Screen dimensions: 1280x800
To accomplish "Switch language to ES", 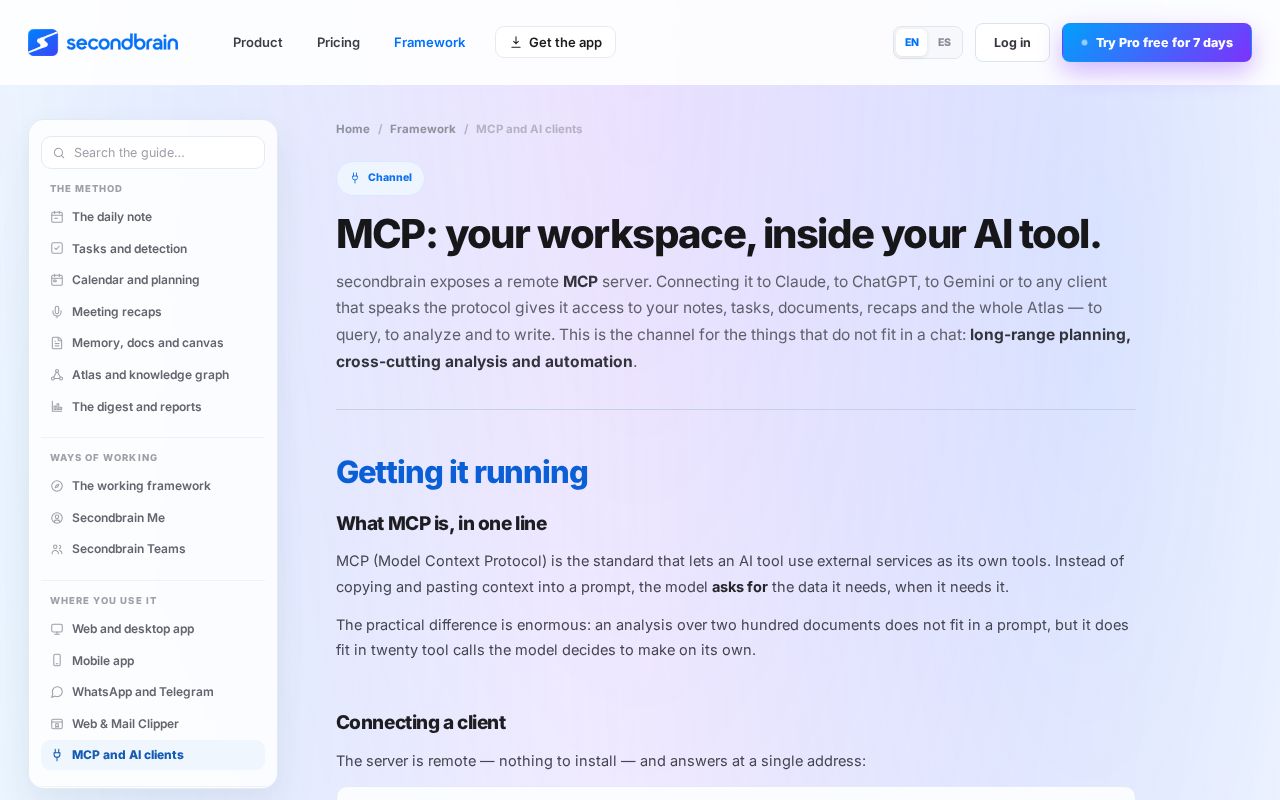I will point(944,42).
